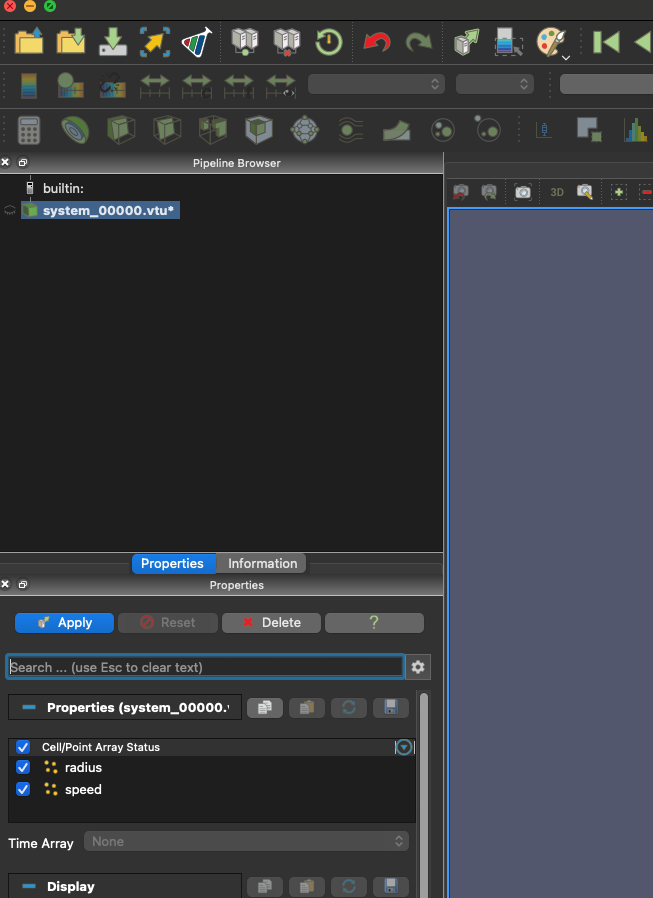Screen dimensions: 653x898
Task: Open the color palette loader icon
Action: (x=551, y=42)
